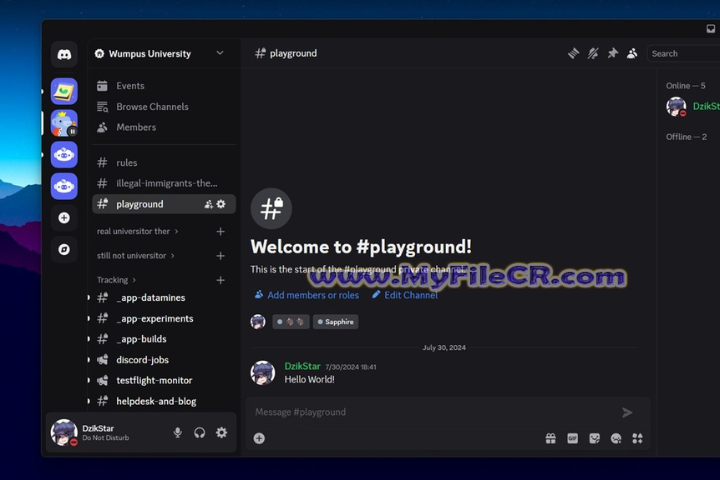The width and height of the screenshot is (720, 480).
Task: Click the send message arrow button
Action: tap(627, 412)
